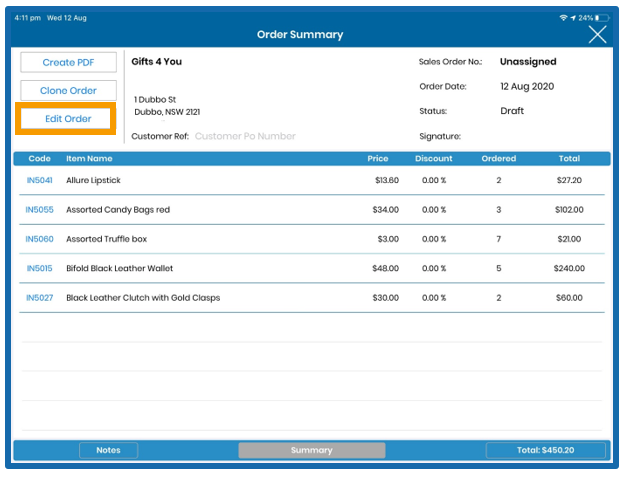Click the $48.00 price value

385,268
